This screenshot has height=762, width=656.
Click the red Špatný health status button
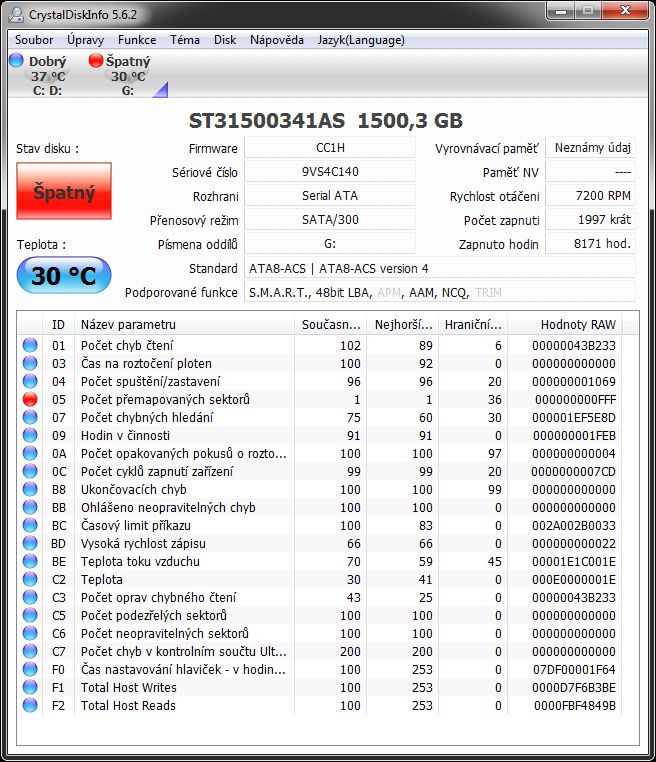(64, 191)
